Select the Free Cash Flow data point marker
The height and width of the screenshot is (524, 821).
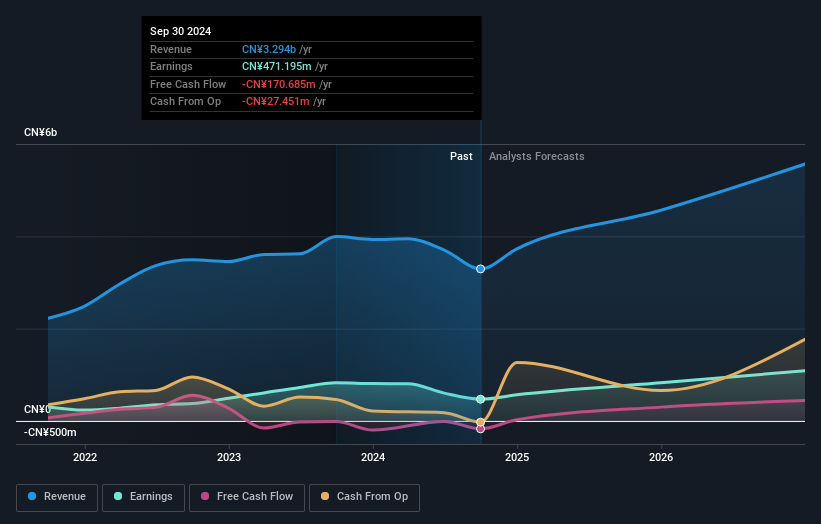point(481,429)
